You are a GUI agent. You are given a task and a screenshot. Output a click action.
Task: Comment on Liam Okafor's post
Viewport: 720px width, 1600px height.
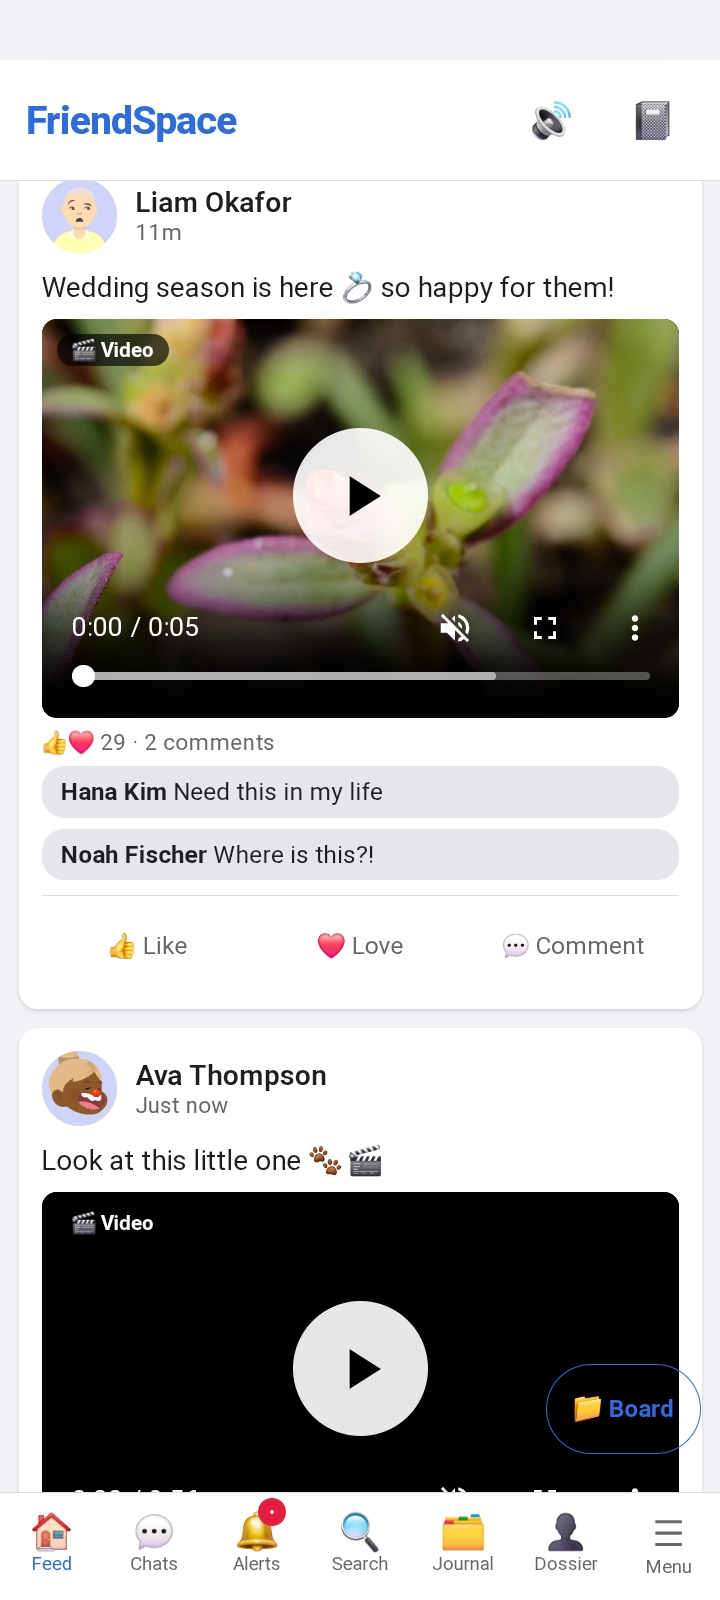573,946
